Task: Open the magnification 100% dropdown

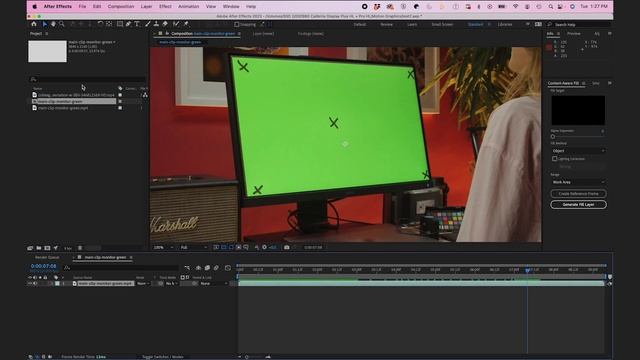Action: point(163,247)
